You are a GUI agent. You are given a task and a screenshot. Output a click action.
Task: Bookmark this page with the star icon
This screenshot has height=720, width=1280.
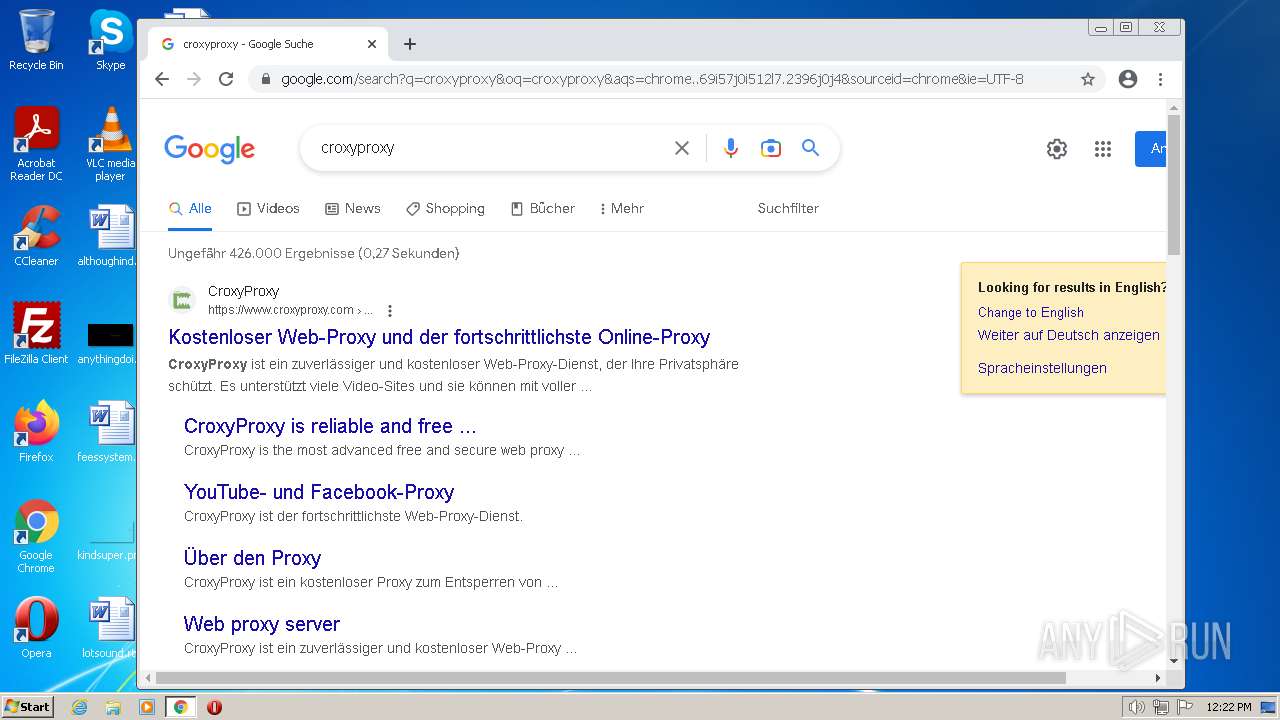1088,79
